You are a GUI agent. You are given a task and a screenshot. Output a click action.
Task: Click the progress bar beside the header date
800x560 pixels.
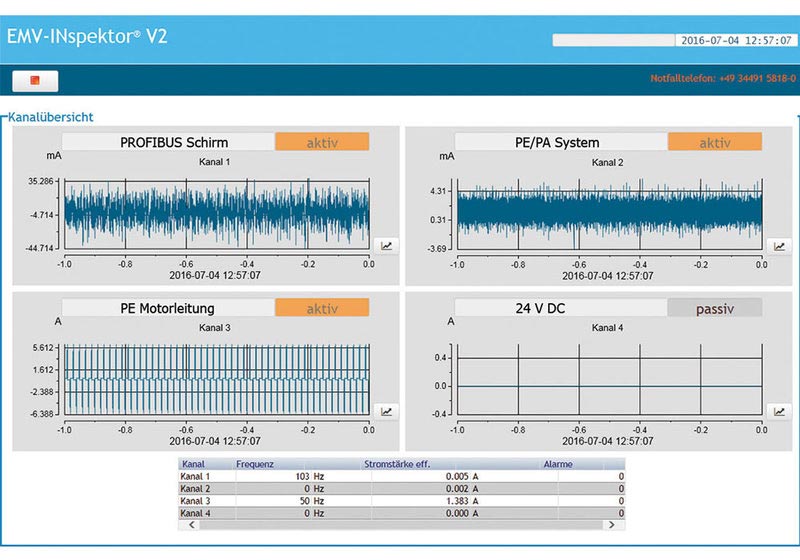pyautogui.click(x=614, y=40)
